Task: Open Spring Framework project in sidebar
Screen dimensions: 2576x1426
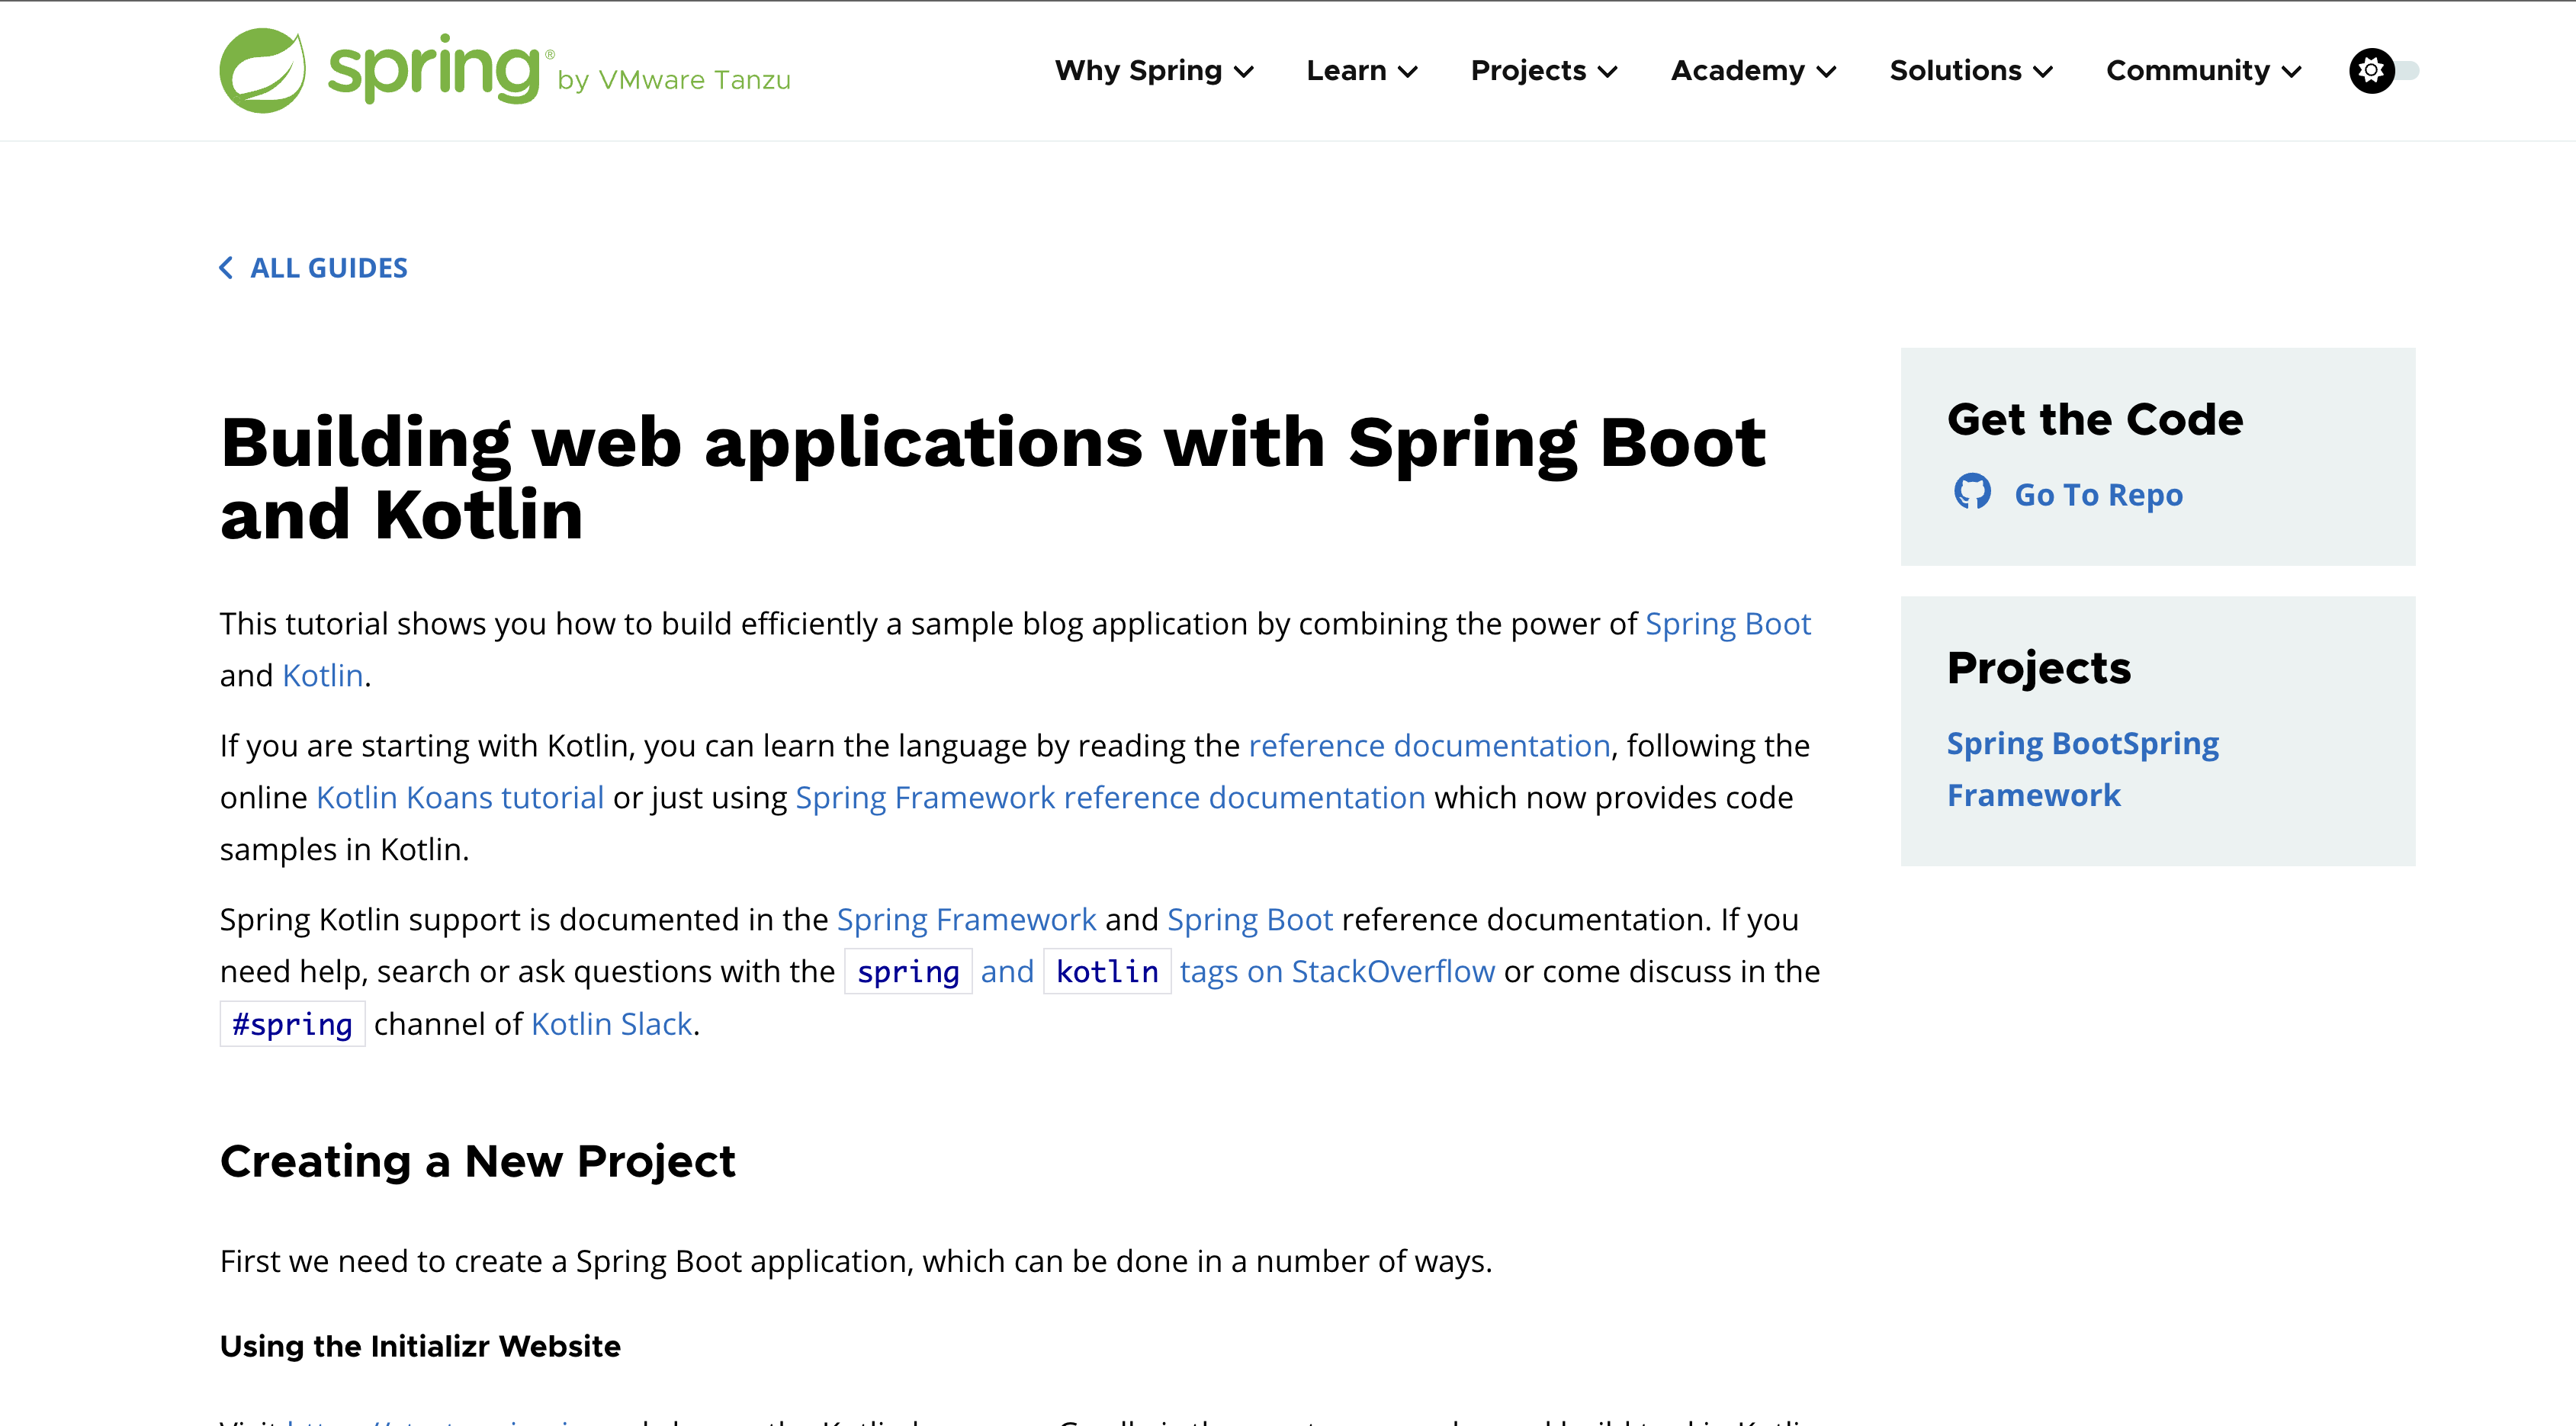Action: tap(2083, 769)
